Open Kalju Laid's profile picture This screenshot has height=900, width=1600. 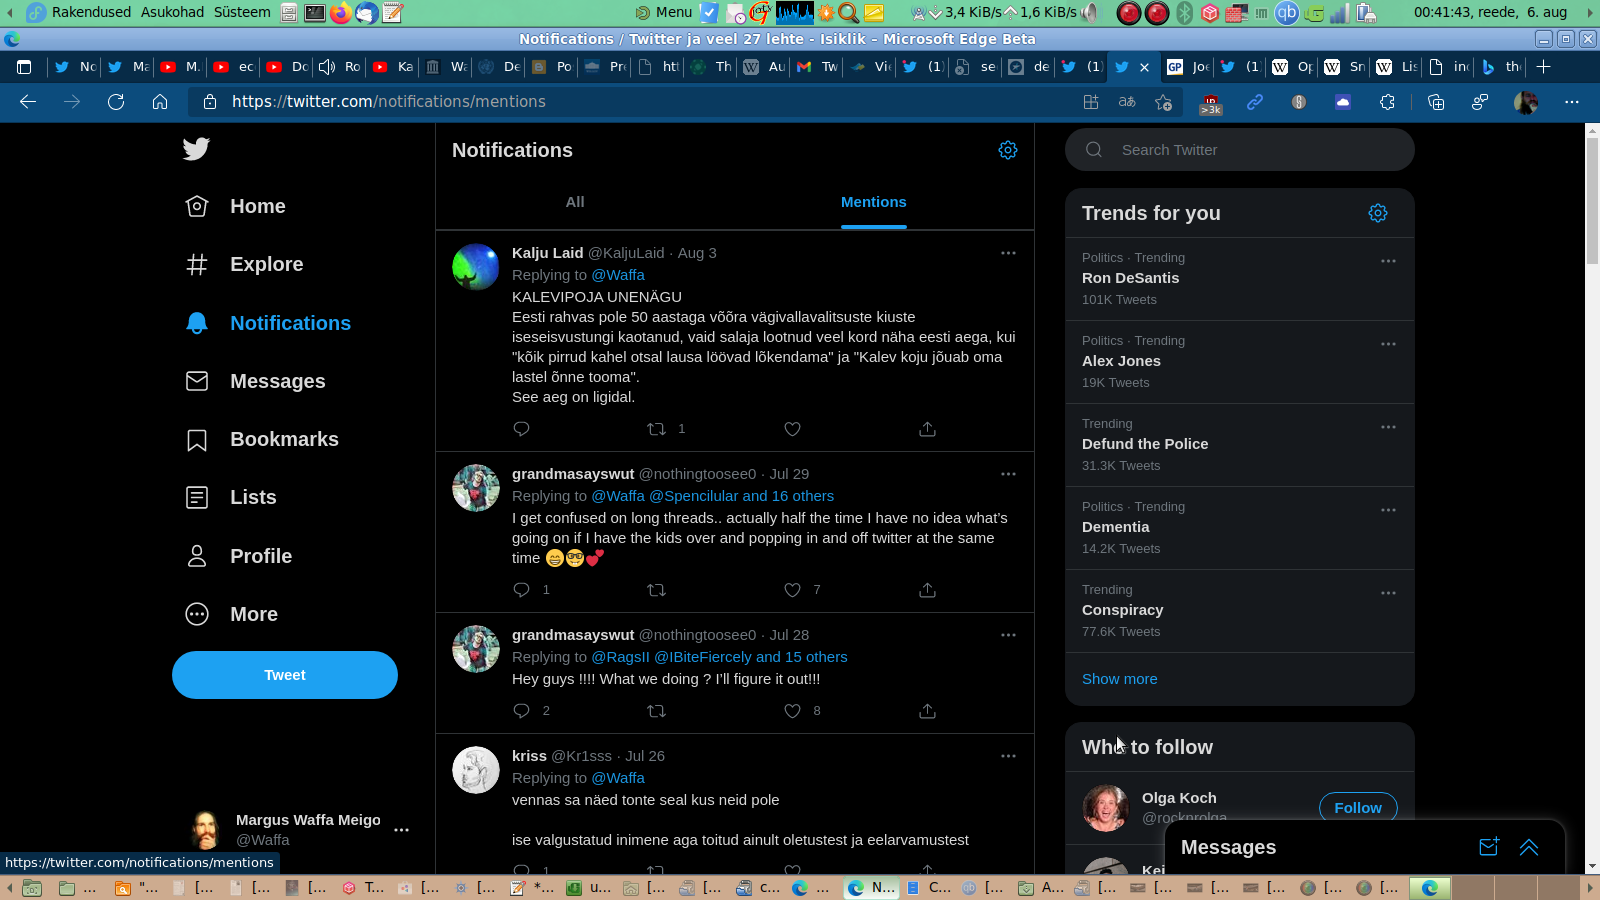[476, 267]
